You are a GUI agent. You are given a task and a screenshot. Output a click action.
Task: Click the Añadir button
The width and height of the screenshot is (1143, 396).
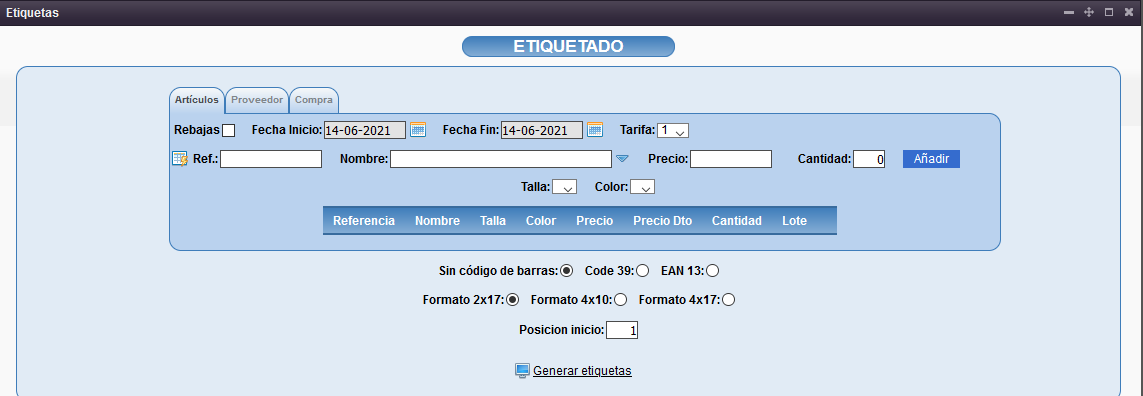[931, 159]
